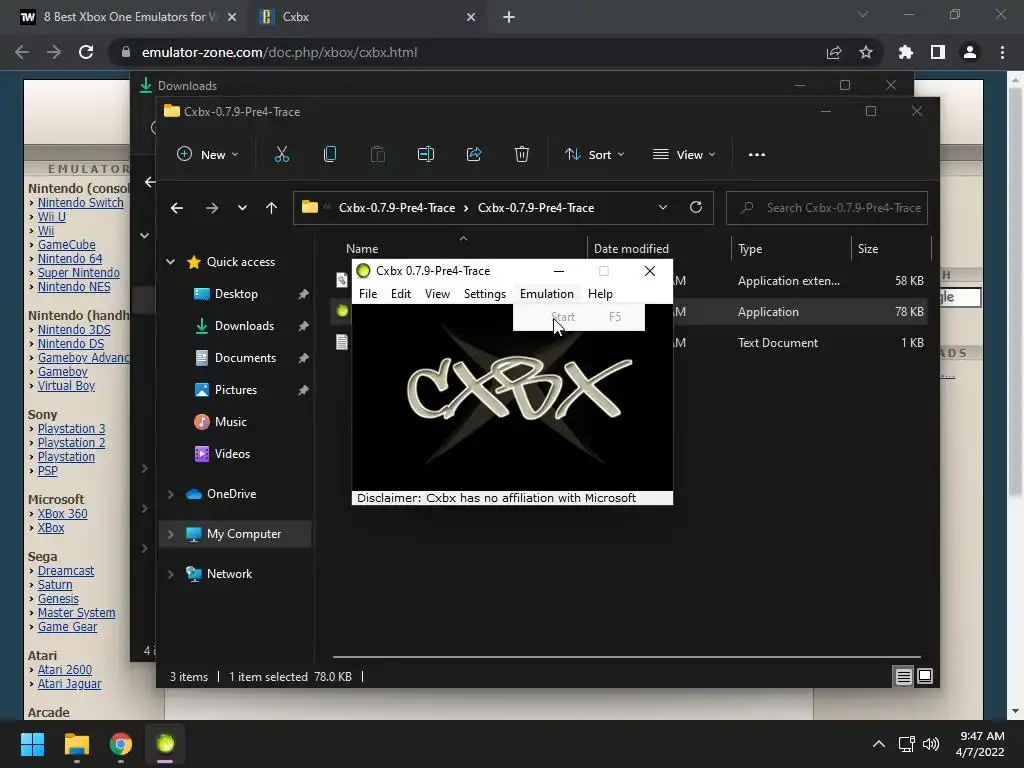
Task: Click the Paste clipboard icon in Explorer toolbar
Action: (377, 155)
